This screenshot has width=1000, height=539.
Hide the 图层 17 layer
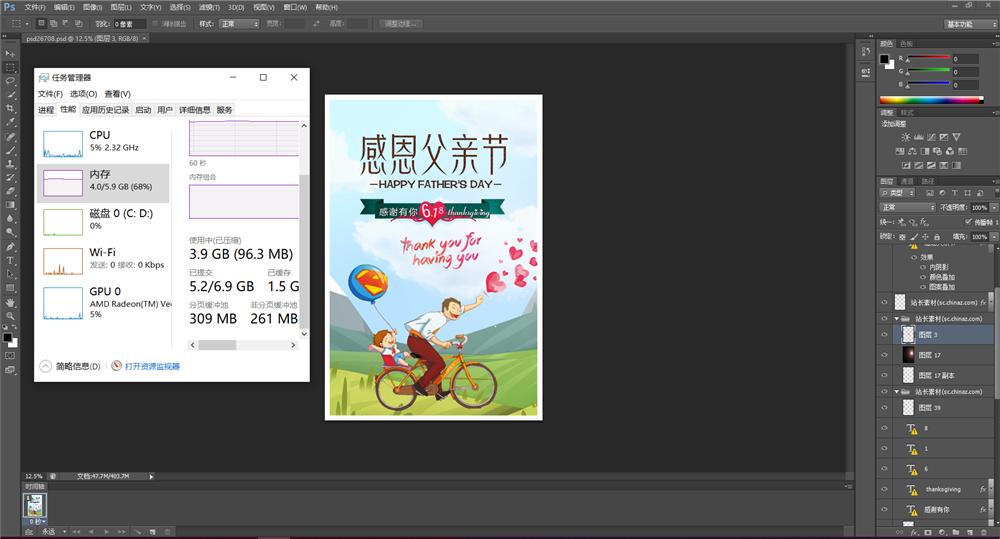click(884, 355)
